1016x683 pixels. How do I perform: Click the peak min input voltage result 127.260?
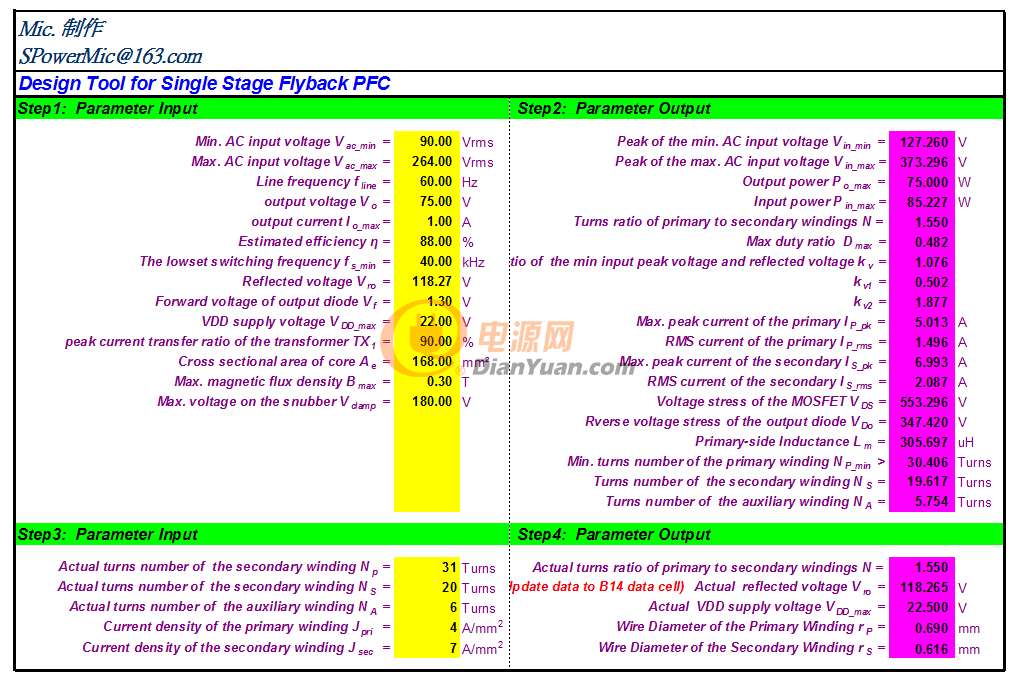pos(921,142)
